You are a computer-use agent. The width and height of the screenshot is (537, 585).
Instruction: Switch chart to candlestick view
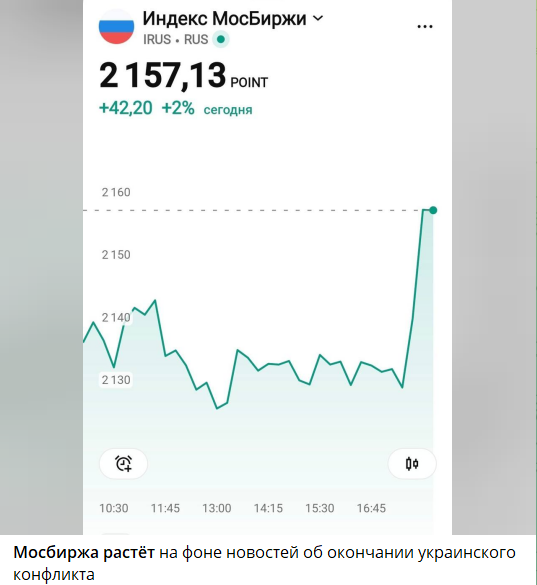point(412,464)
